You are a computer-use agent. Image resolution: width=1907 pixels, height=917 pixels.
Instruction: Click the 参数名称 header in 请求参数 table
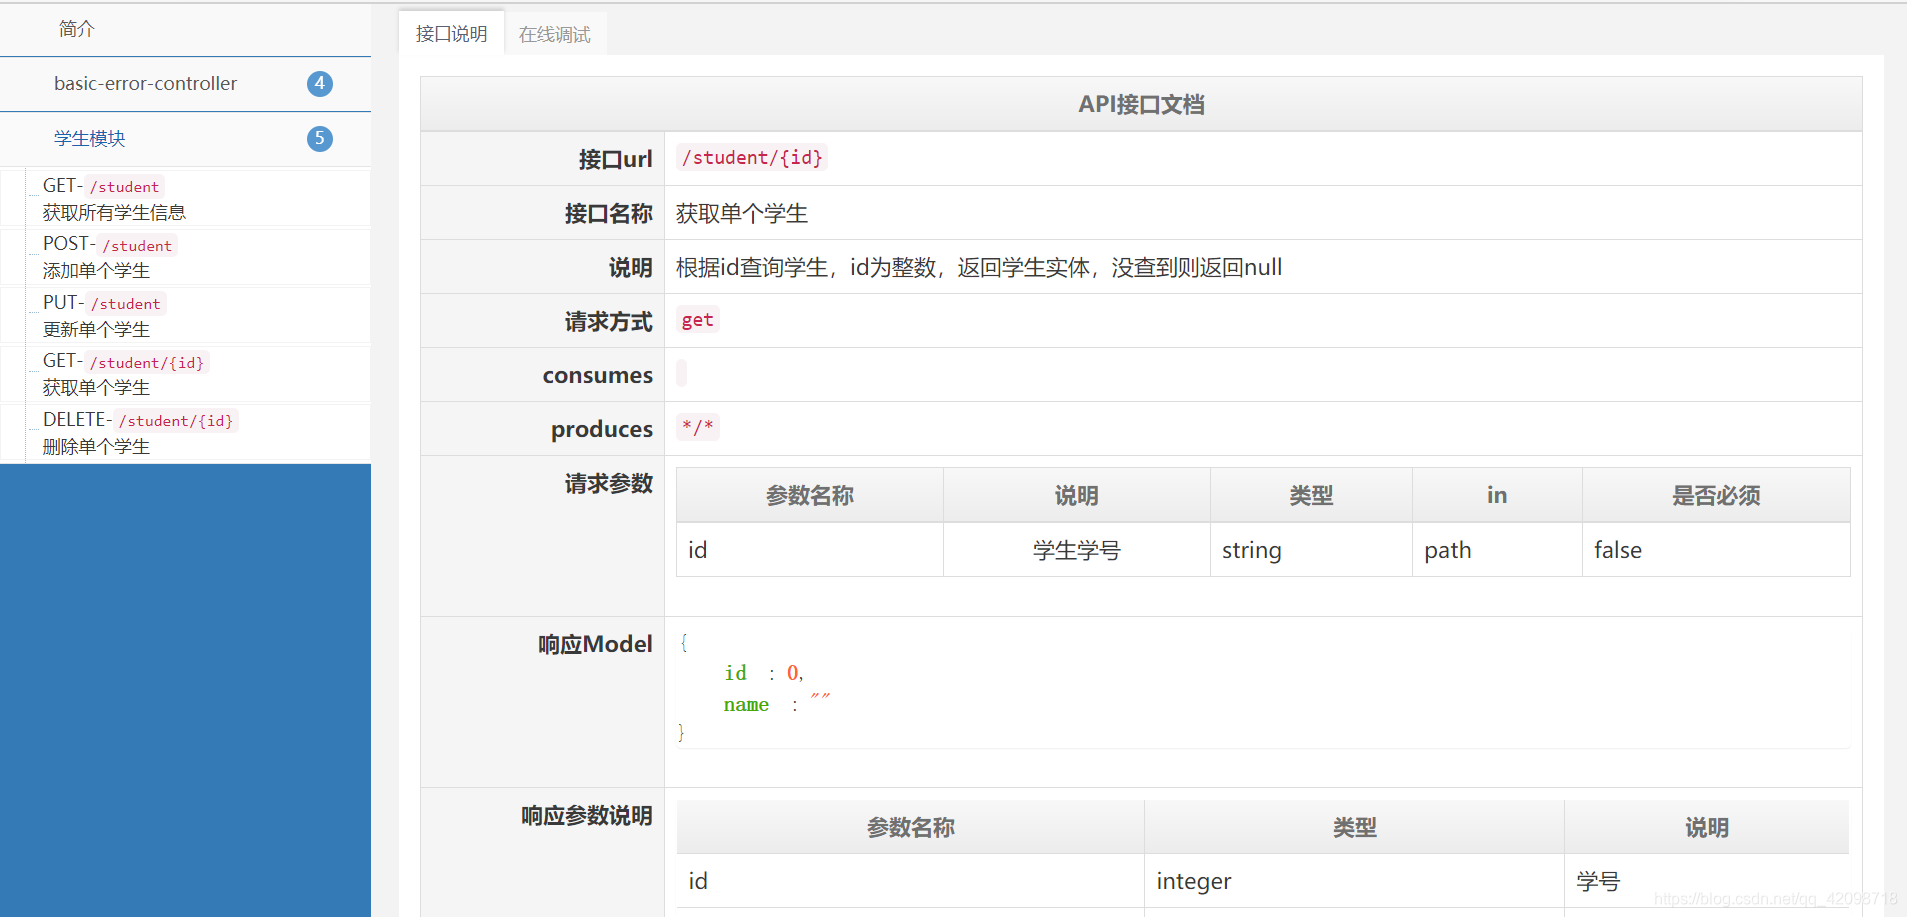pyautogui.click(x=810, y=495)
